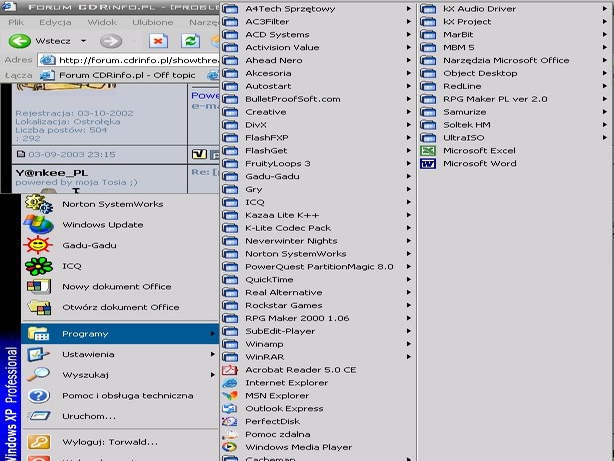Open the SubEdit-Player folder entry

click(x=318, y=331)
